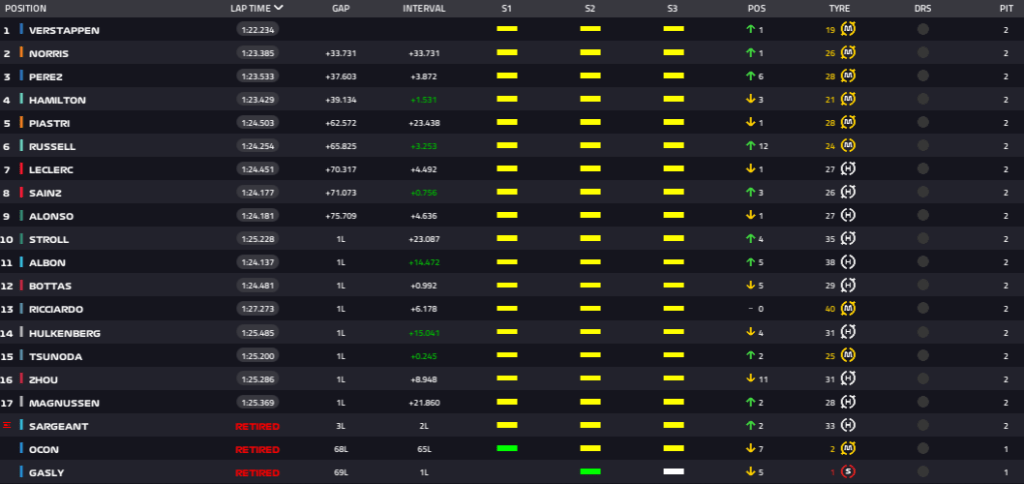Click Hamilton's yellow position-lost arrow

[x=750, y=99]
